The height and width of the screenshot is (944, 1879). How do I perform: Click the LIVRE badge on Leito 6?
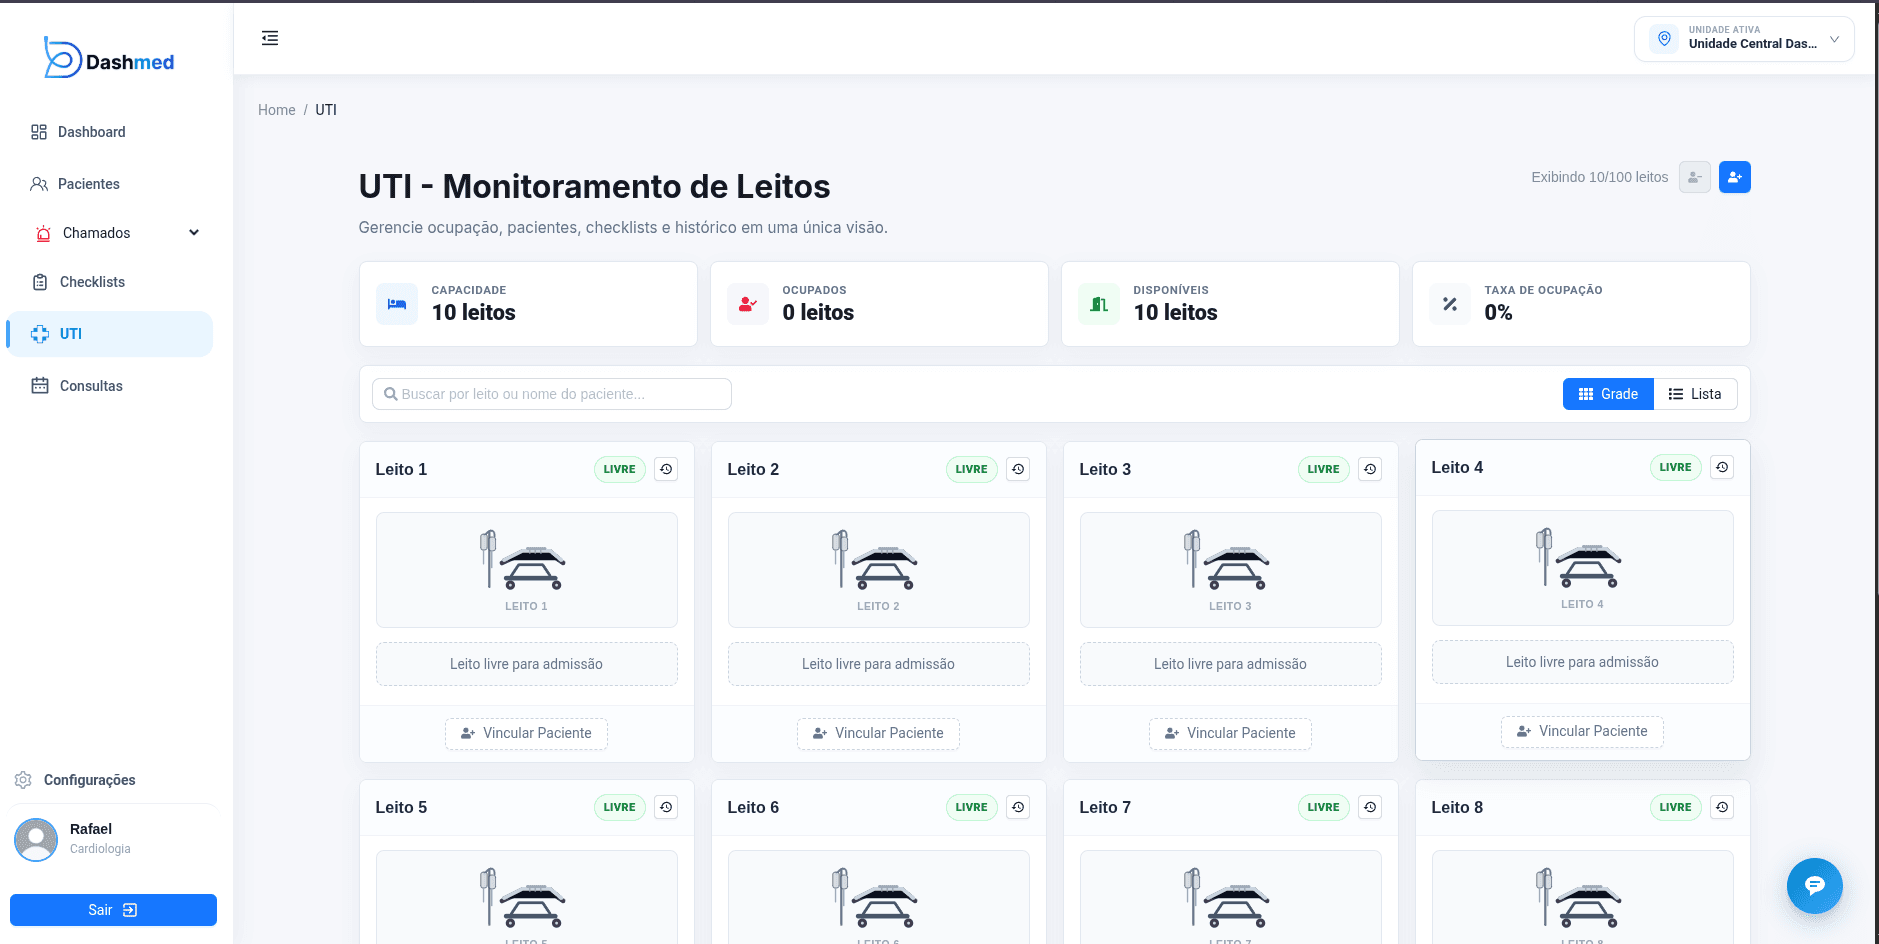pos(971,807)
